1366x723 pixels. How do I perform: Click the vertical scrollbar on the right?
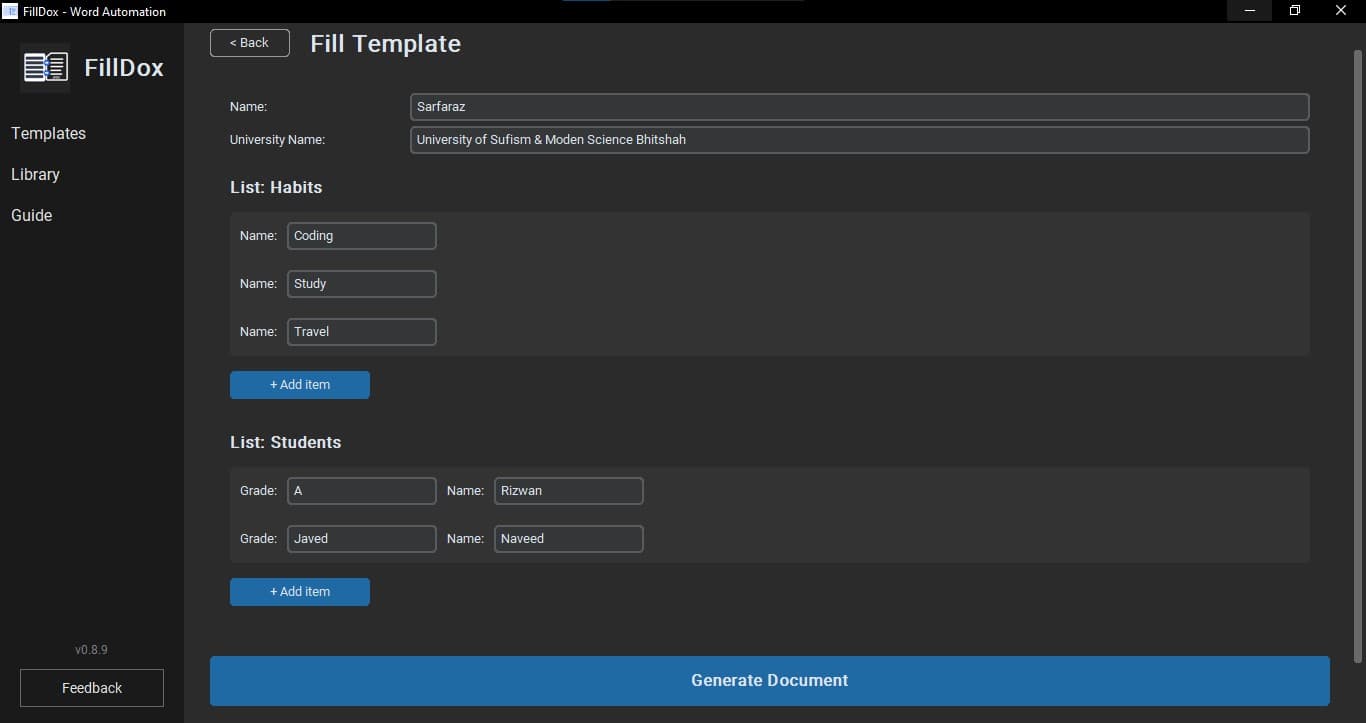point(1357,350)
